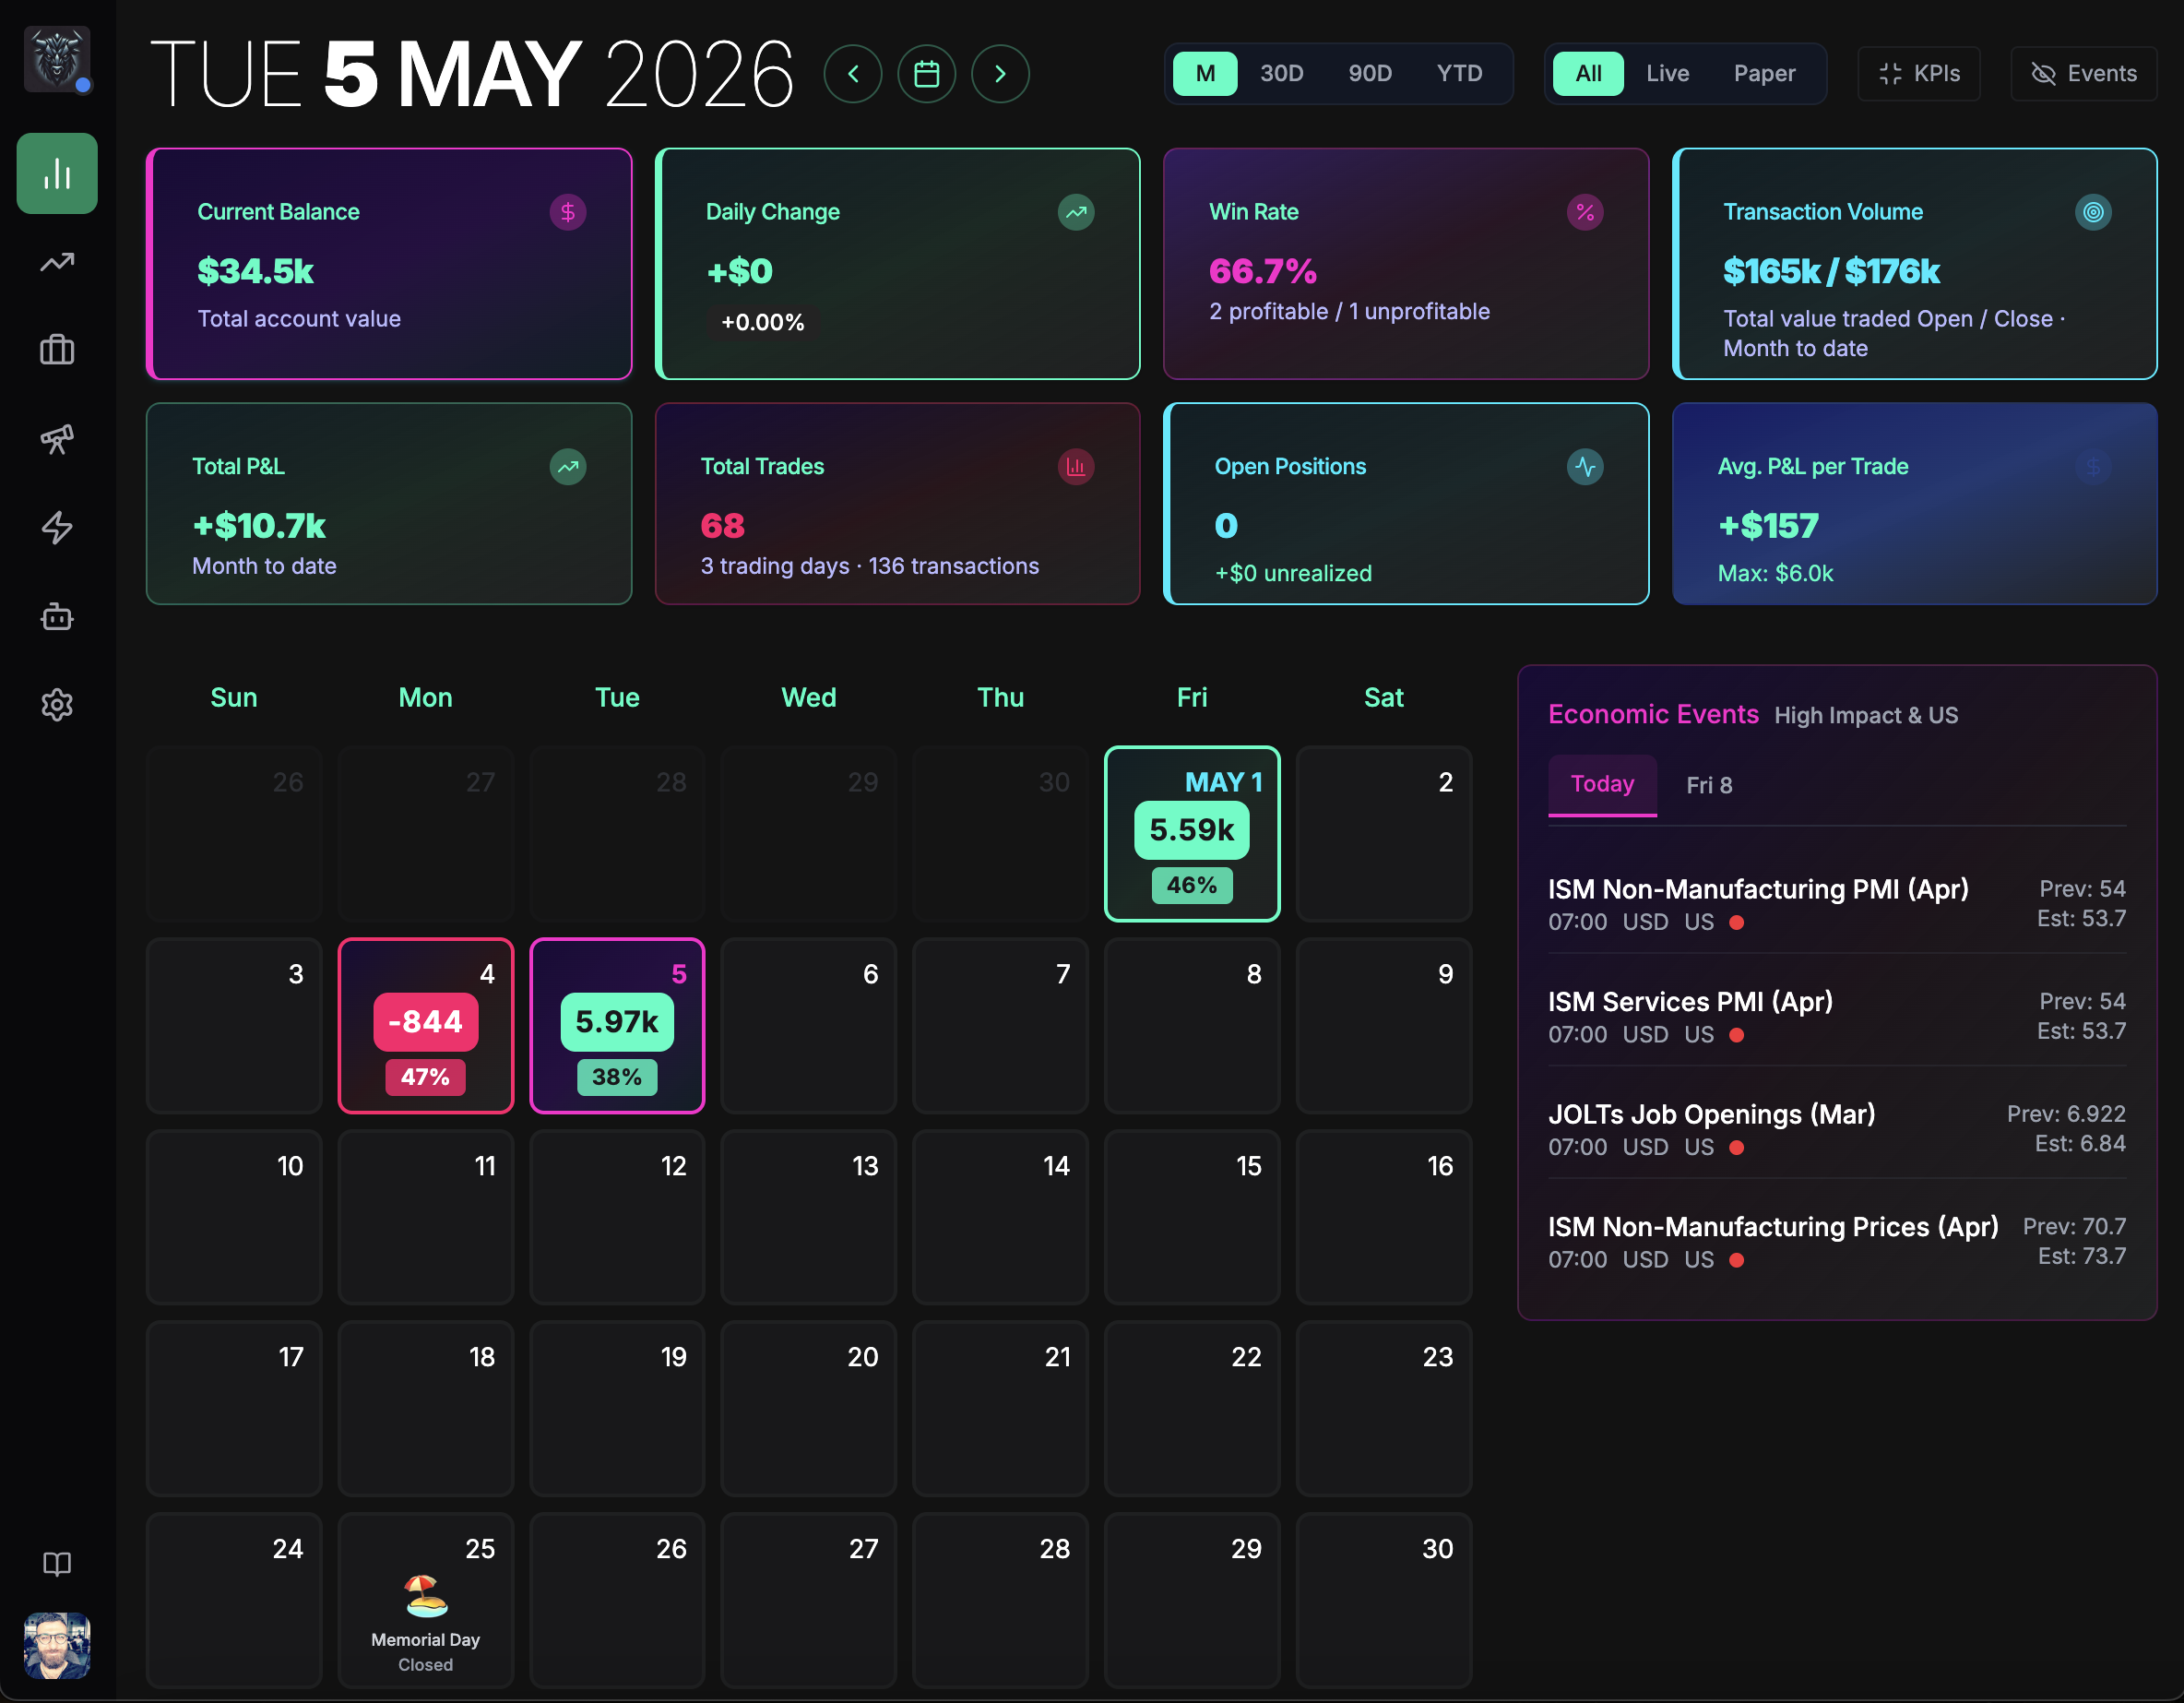
Task: Select calendar day 15
Action: coord(1192,1218)
